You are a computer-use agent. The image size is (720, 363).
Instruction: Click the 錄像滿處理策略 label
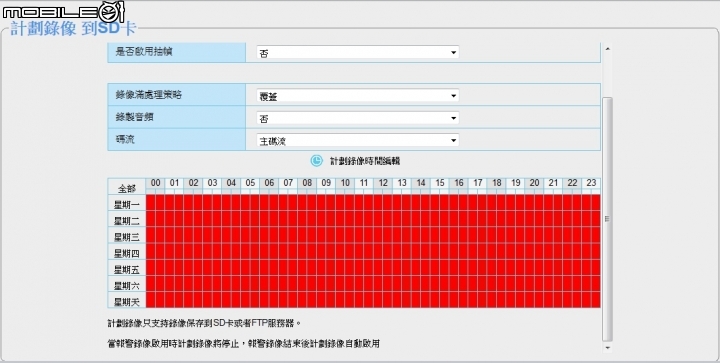click(x=149, y=95)
